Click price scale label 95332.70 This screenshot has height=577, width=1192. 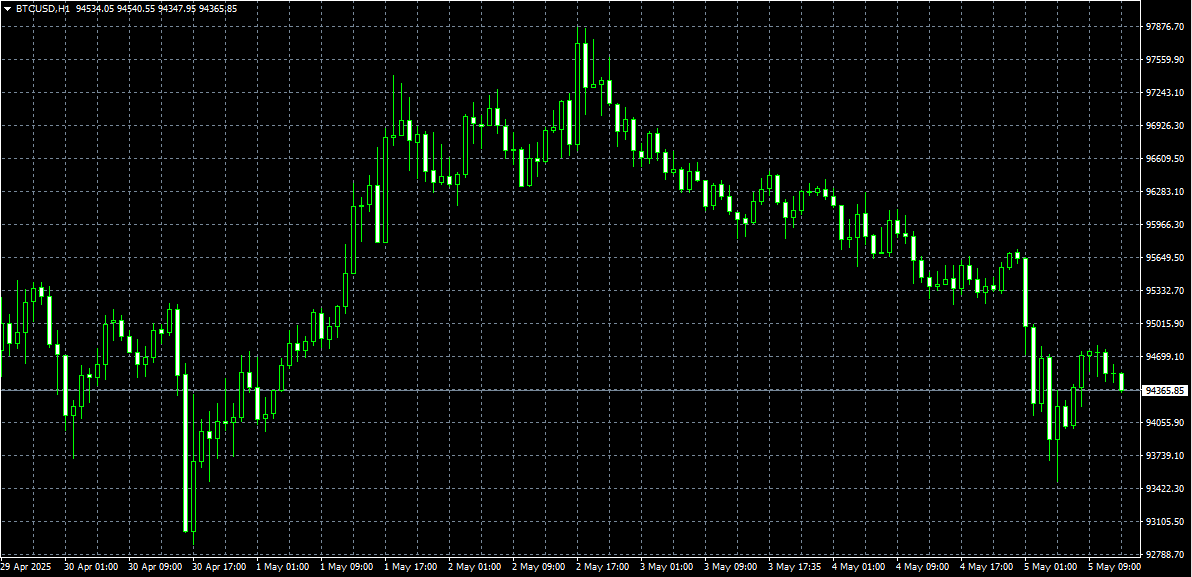(1165, 291)
